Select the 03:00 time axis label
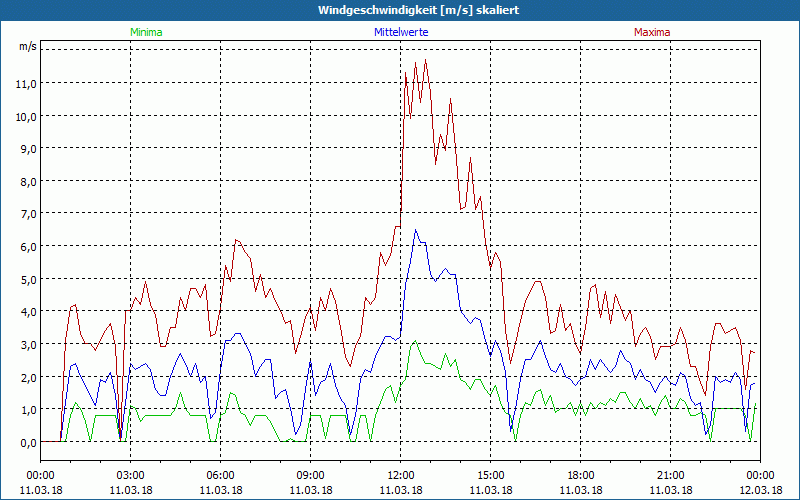 pyautogui.click(x=131, y=475)
